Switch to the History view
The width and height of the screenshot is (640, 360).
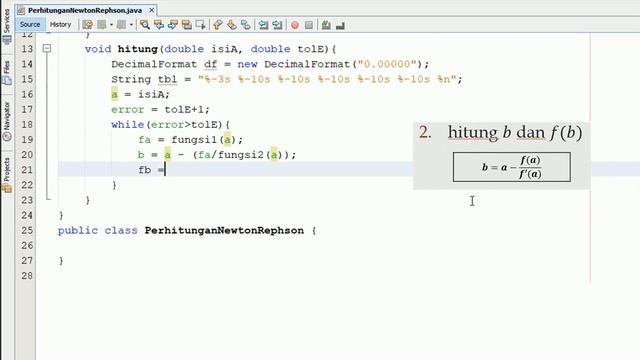pyautogui.click(x=60, y=24)
